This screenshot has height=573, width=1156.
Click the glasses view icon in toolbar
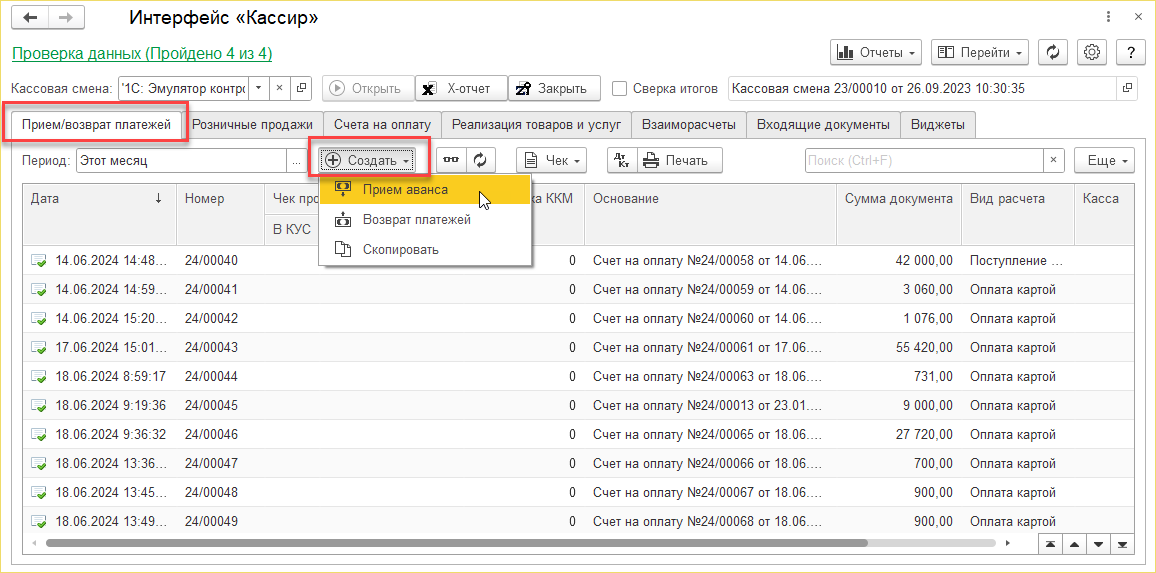tap(453, 160)
